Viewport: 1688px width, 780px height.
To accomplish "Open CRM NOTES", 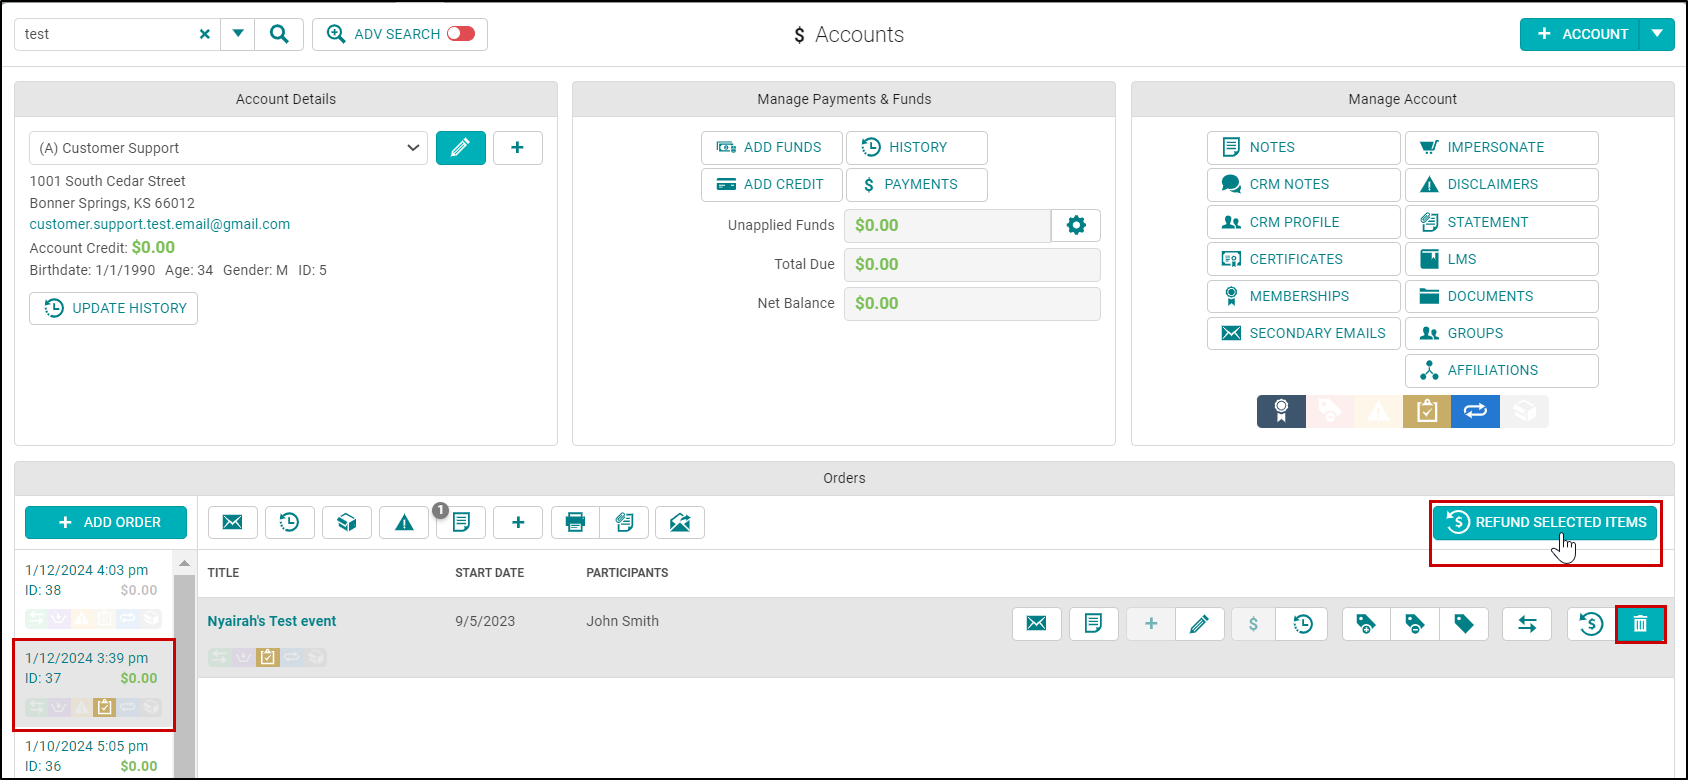I will [x=1303, y=185].
